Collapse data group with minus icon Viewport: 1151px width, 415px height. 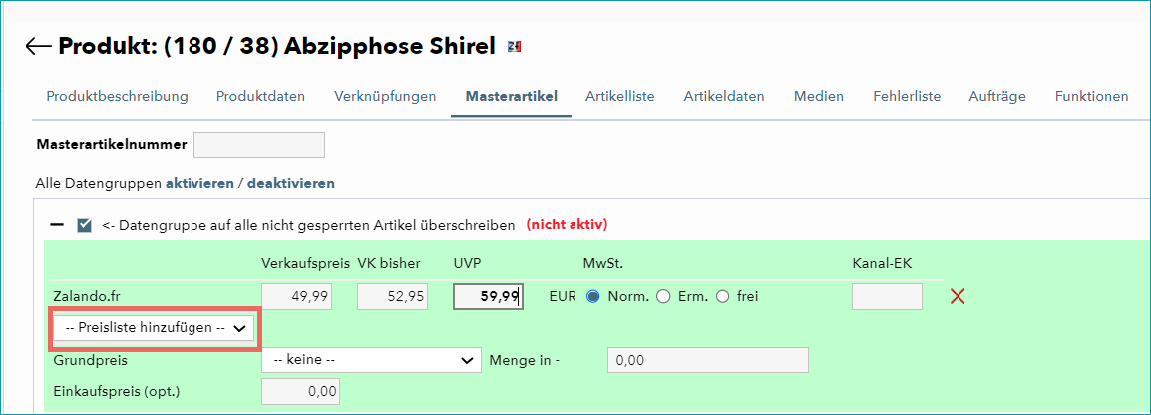tap(57, 225)
